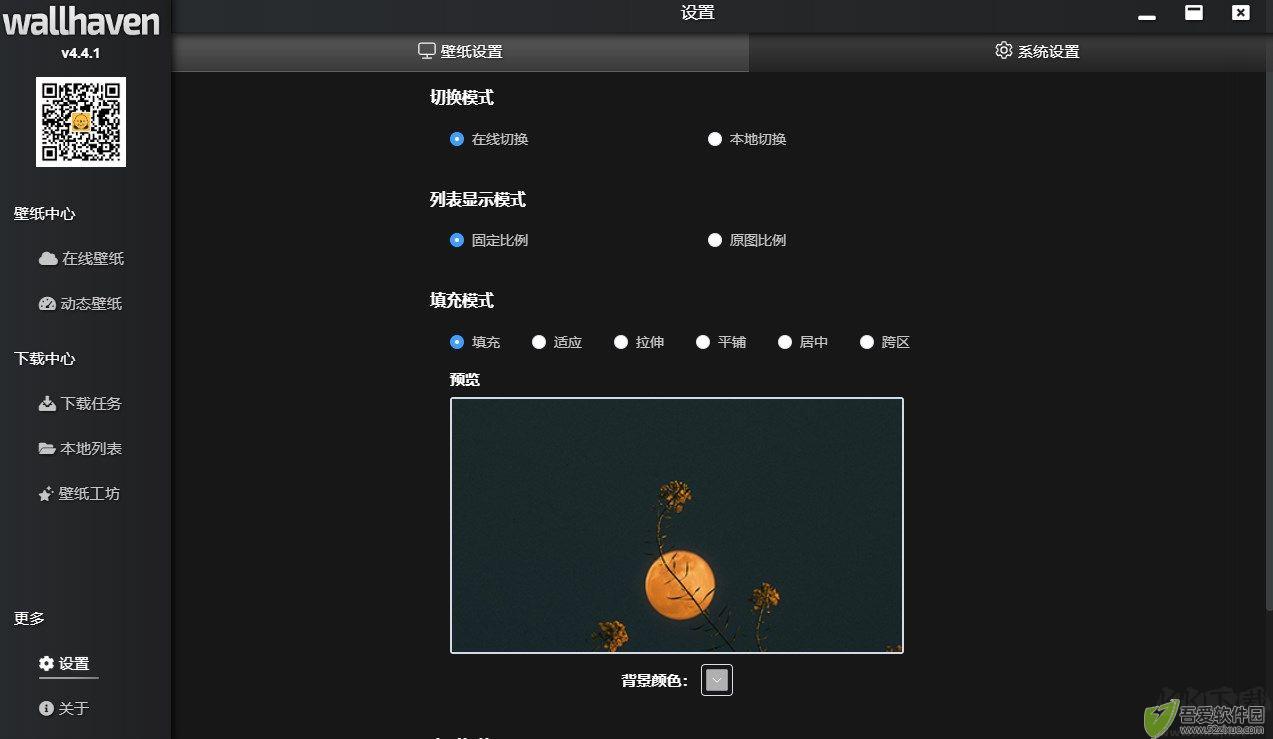
Task: Switch to 壁纸设置 tab
Action: click(x=460, y=52)
